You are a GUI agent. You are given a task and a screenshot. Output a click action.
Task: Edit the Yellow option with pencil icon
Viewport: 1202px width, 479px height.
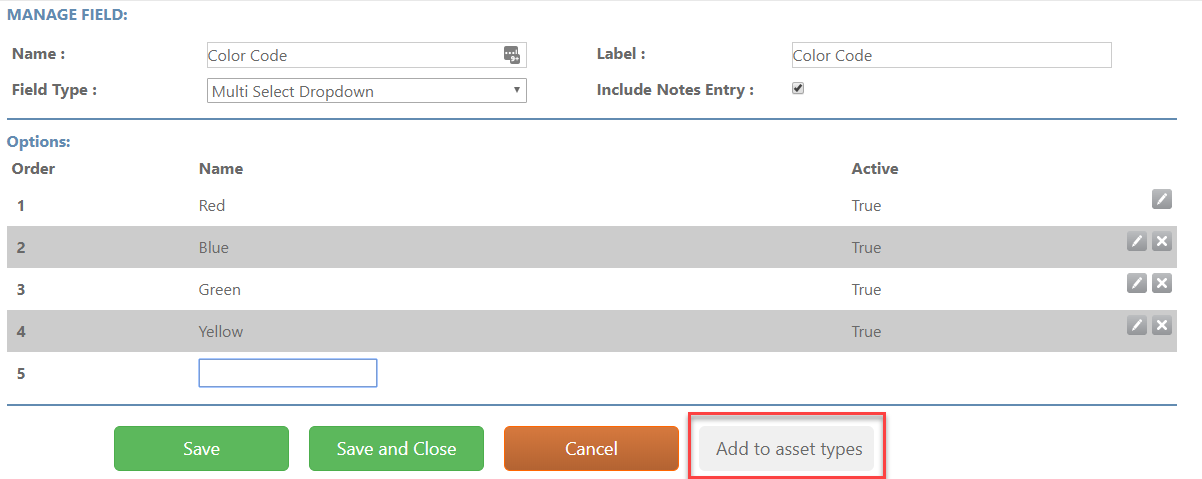click(1137, 325)
